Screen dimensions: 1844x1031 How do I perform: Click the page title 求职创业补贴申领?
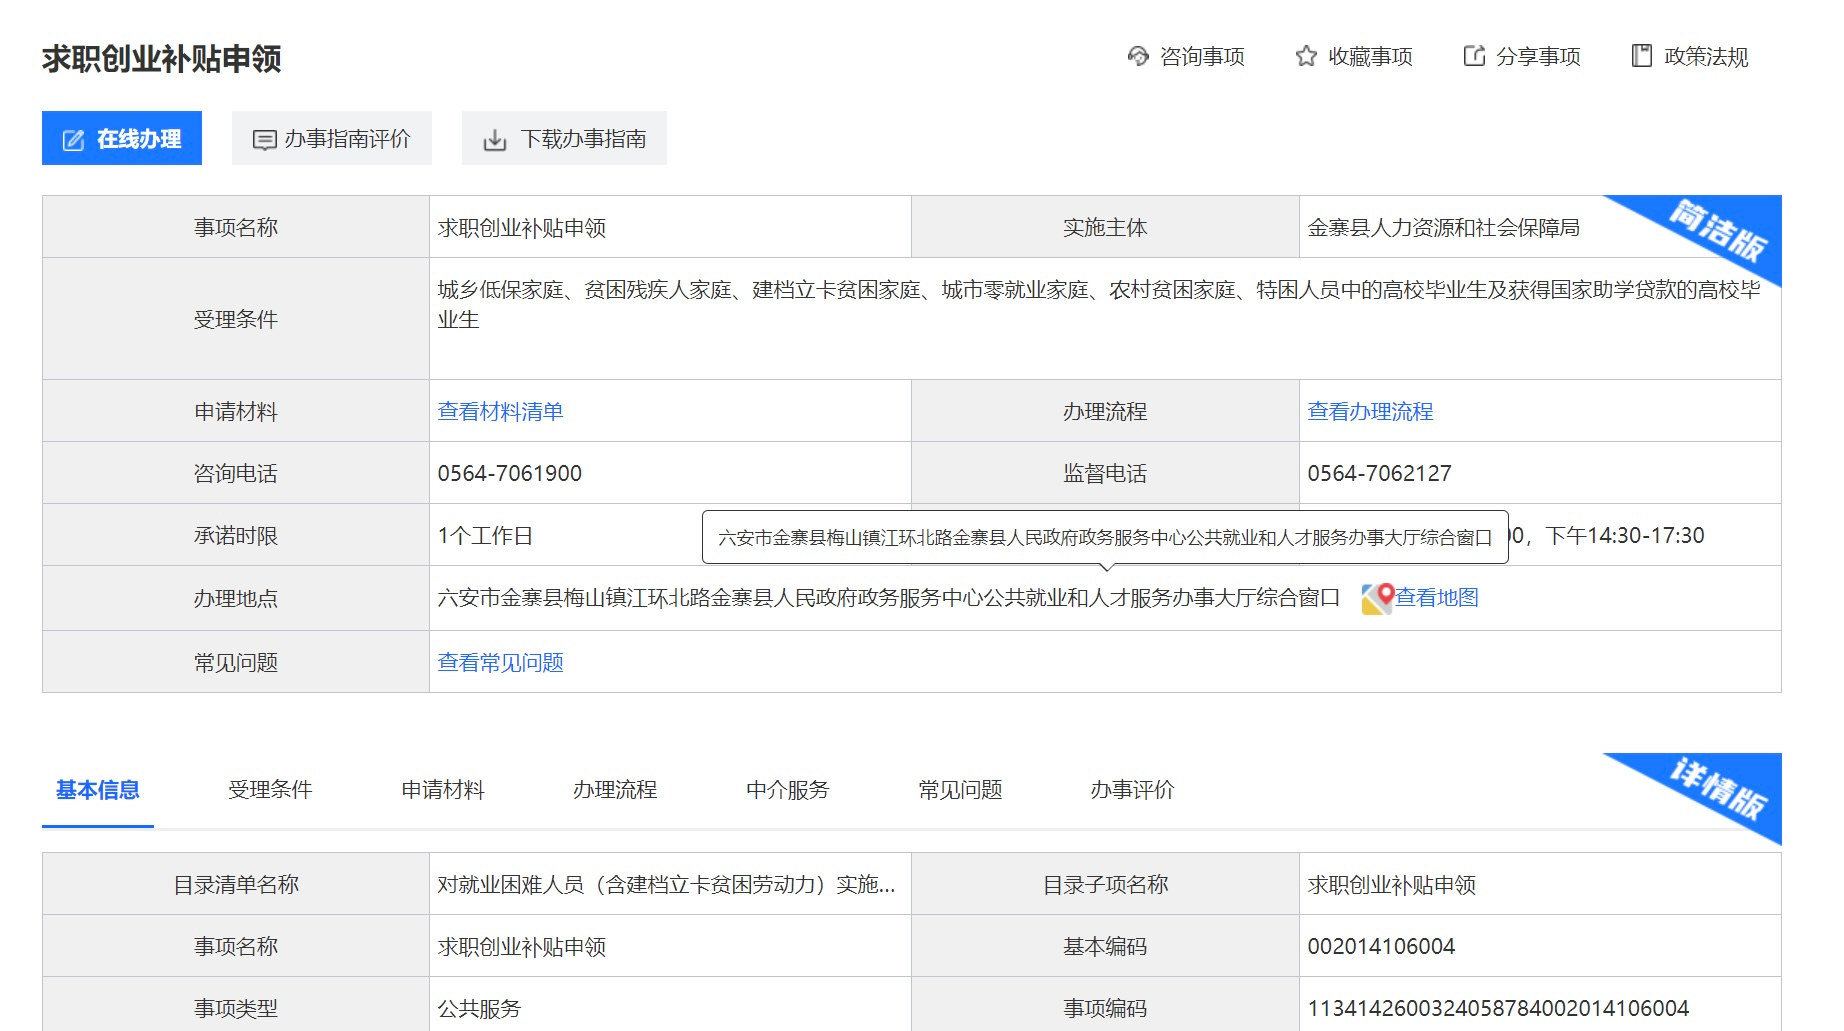(x=162, y=59)
